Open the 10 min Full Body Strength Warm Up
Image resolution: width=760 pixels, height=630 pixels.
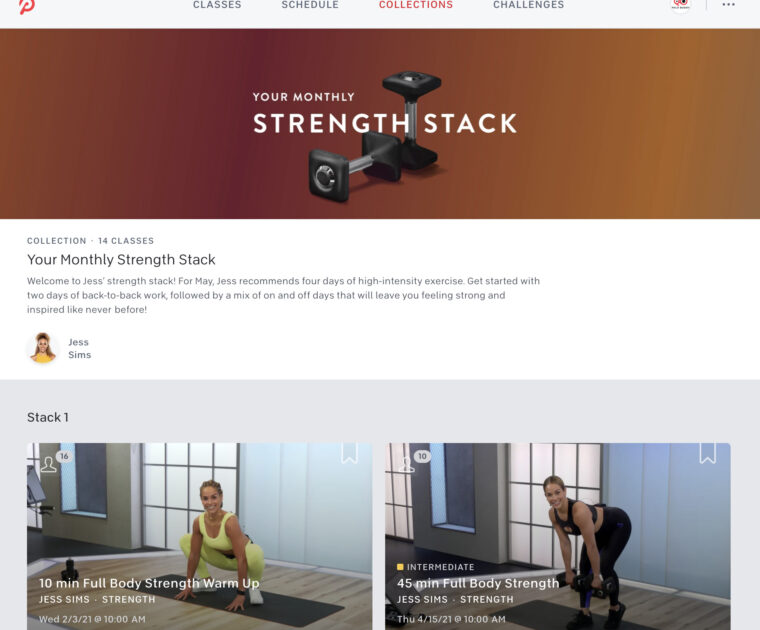click(x=149, y=583)
